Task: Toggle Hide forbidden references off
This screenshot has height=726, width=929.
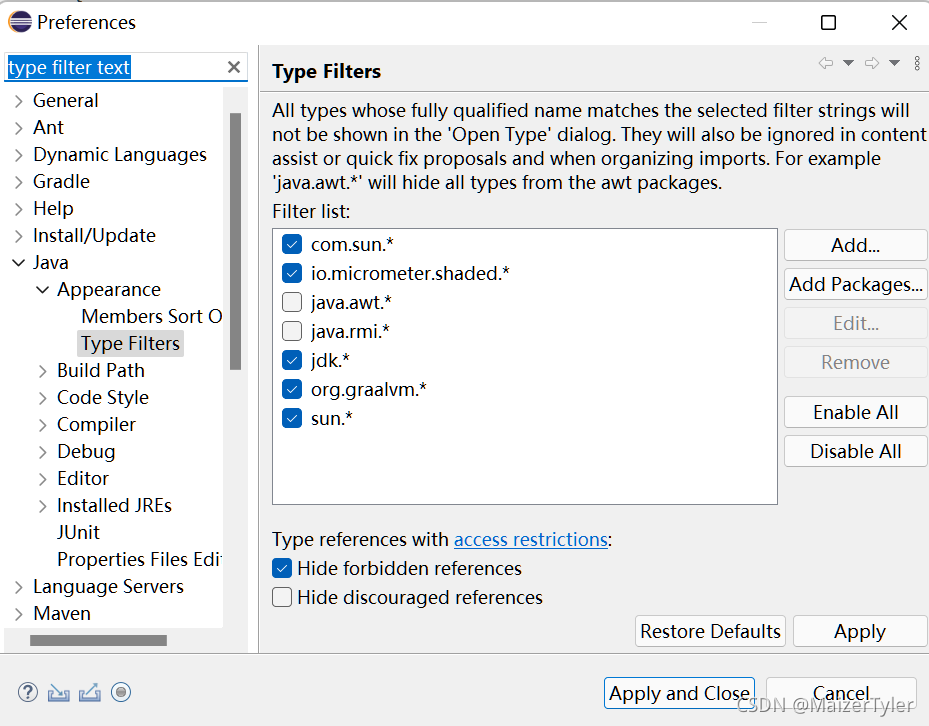Action: (282, 568)
